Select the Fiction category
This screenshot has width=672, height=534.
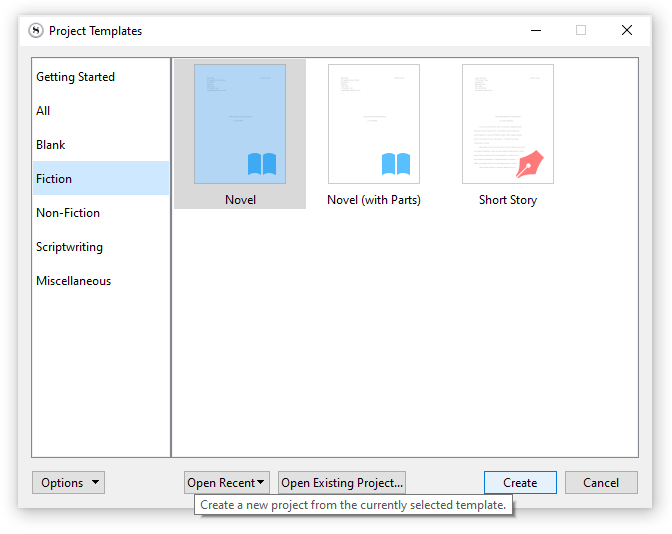54,179
